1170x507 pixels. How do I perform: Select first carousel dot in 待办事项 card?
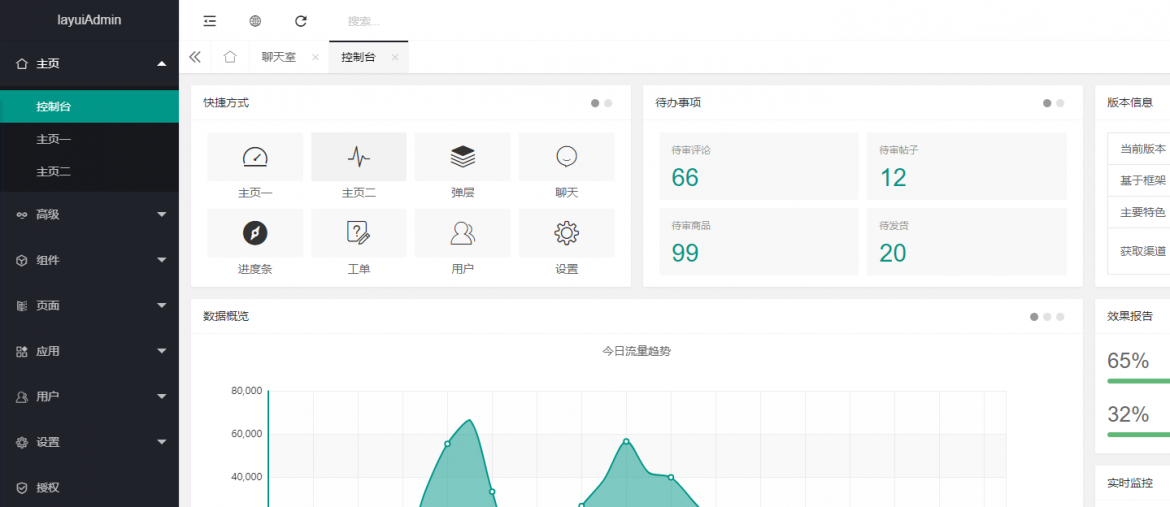pos(1047,103)
